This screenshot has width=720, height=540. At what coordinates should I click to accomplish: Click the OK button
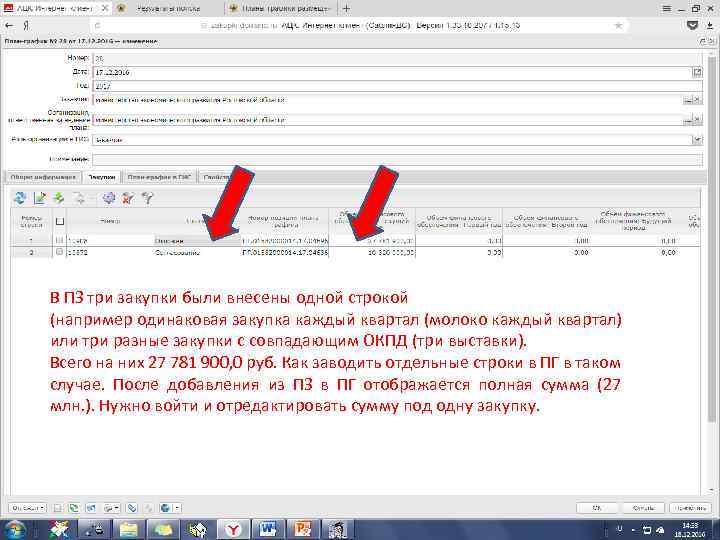pos(597,508)
